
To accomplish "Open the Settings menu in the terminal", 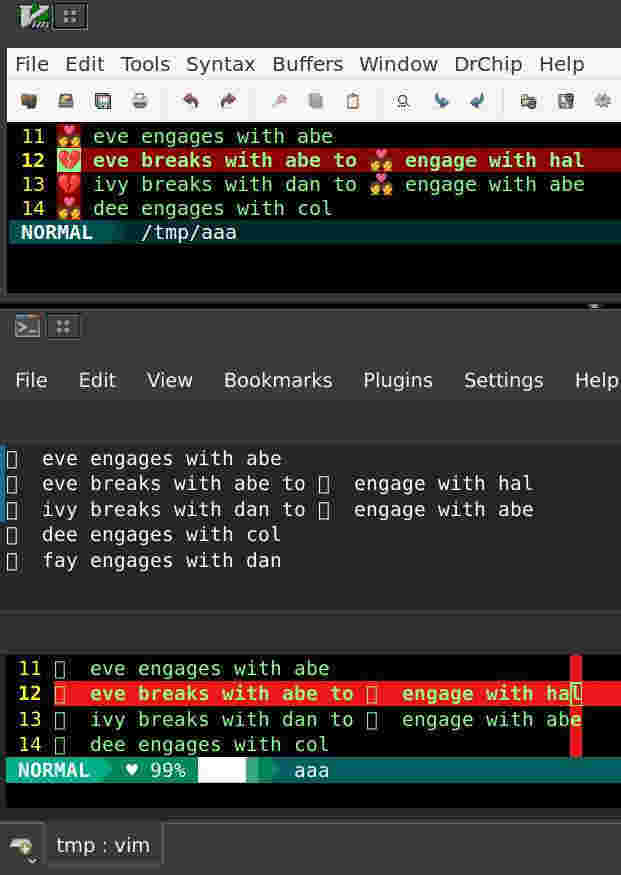I will pyautogui.click(x=503, y=381).
